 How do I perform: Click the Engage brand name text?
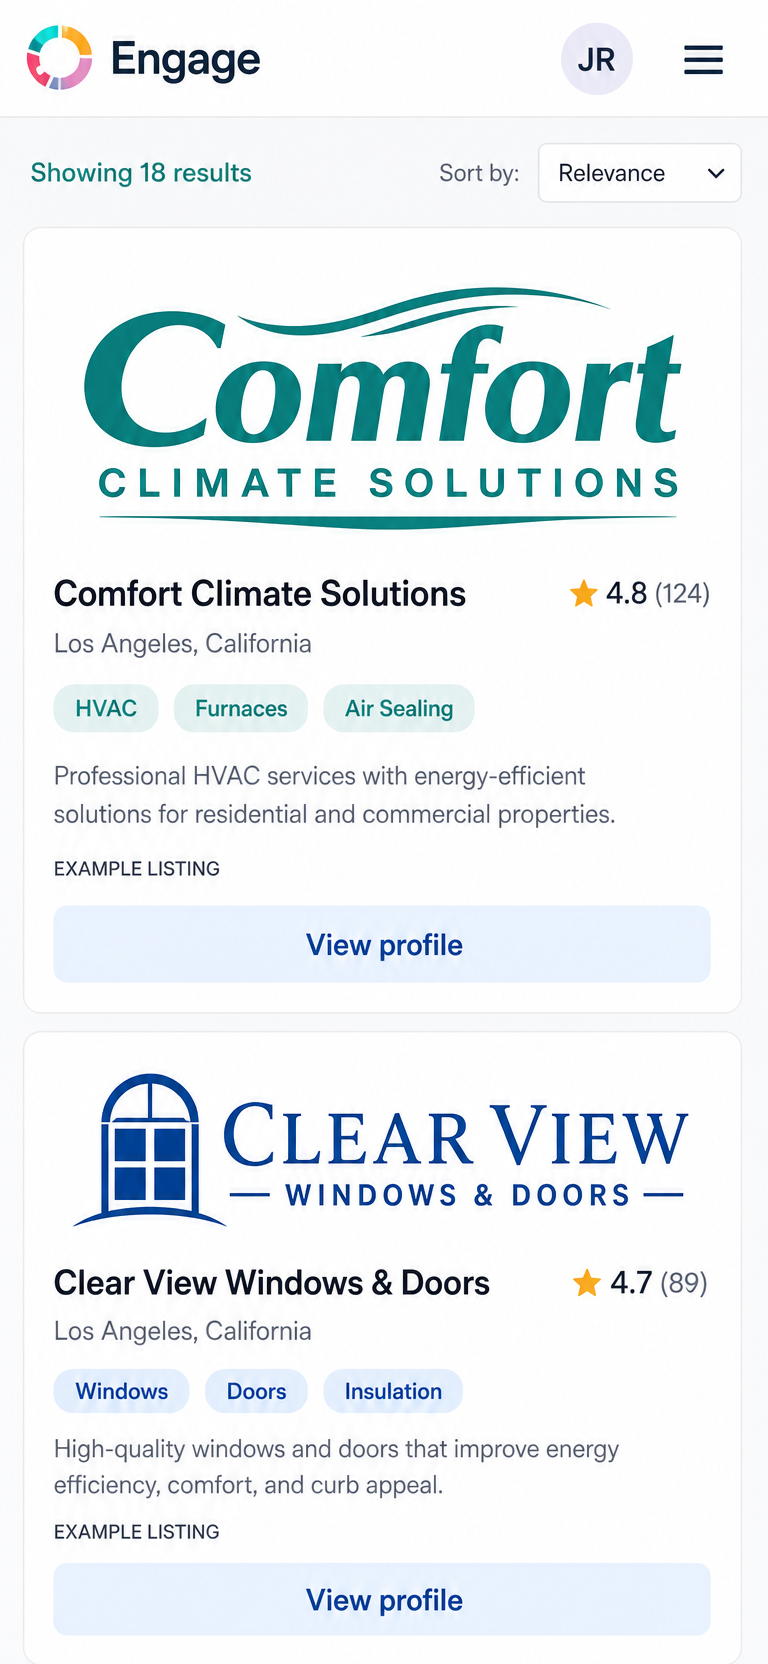pyautogui.click(x=186, y=60)
